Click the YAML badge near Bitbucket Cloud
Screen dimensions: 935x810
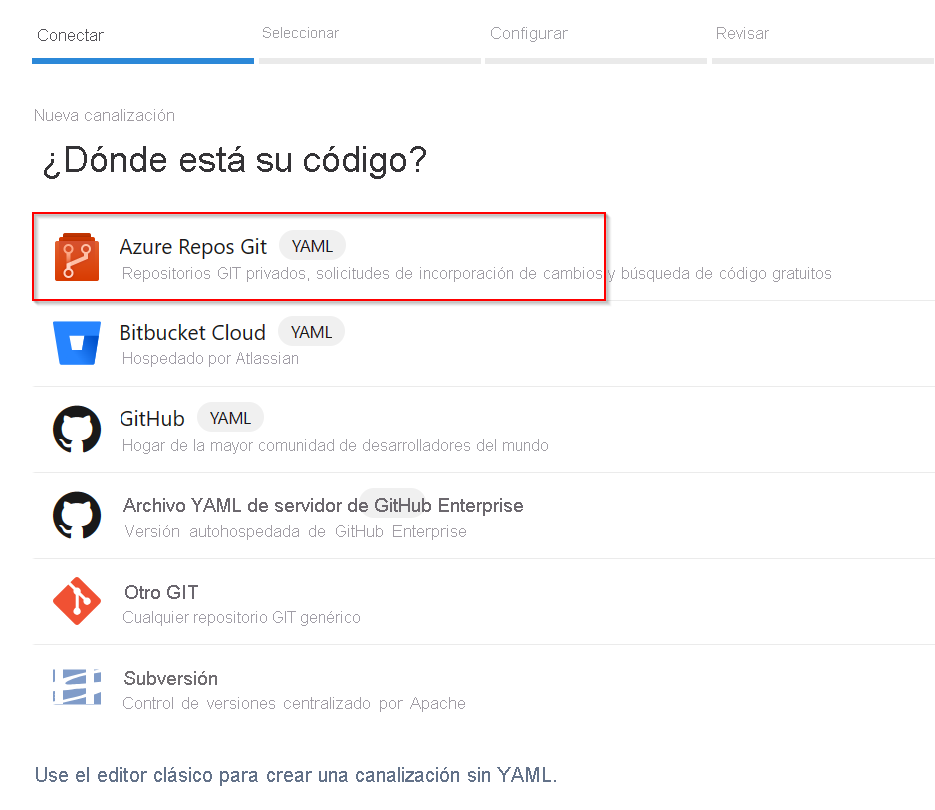311,331
